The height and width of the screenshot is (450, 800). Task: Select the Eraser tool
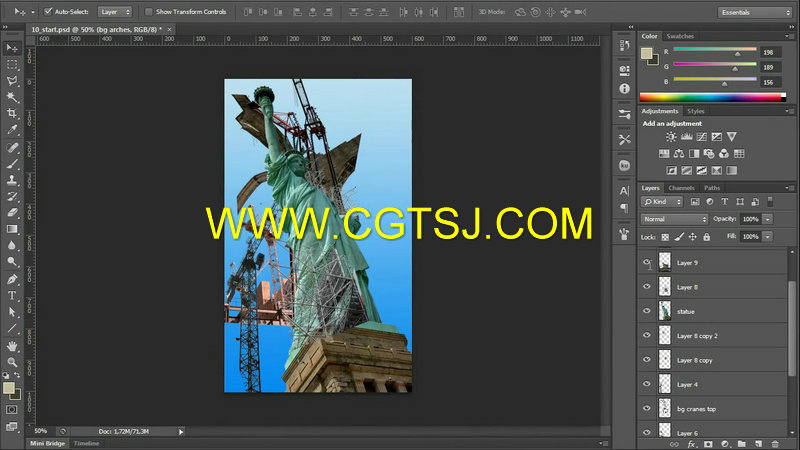[x=12, y=213]
